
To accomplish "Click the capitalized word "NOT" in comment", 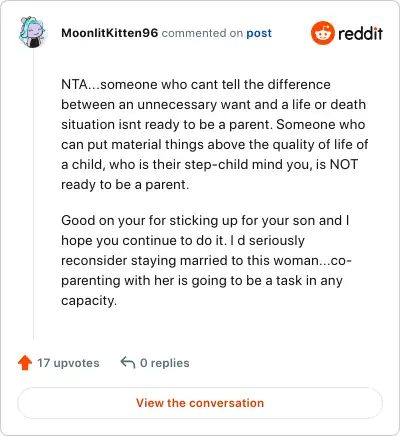I will (x=344, y=164).
